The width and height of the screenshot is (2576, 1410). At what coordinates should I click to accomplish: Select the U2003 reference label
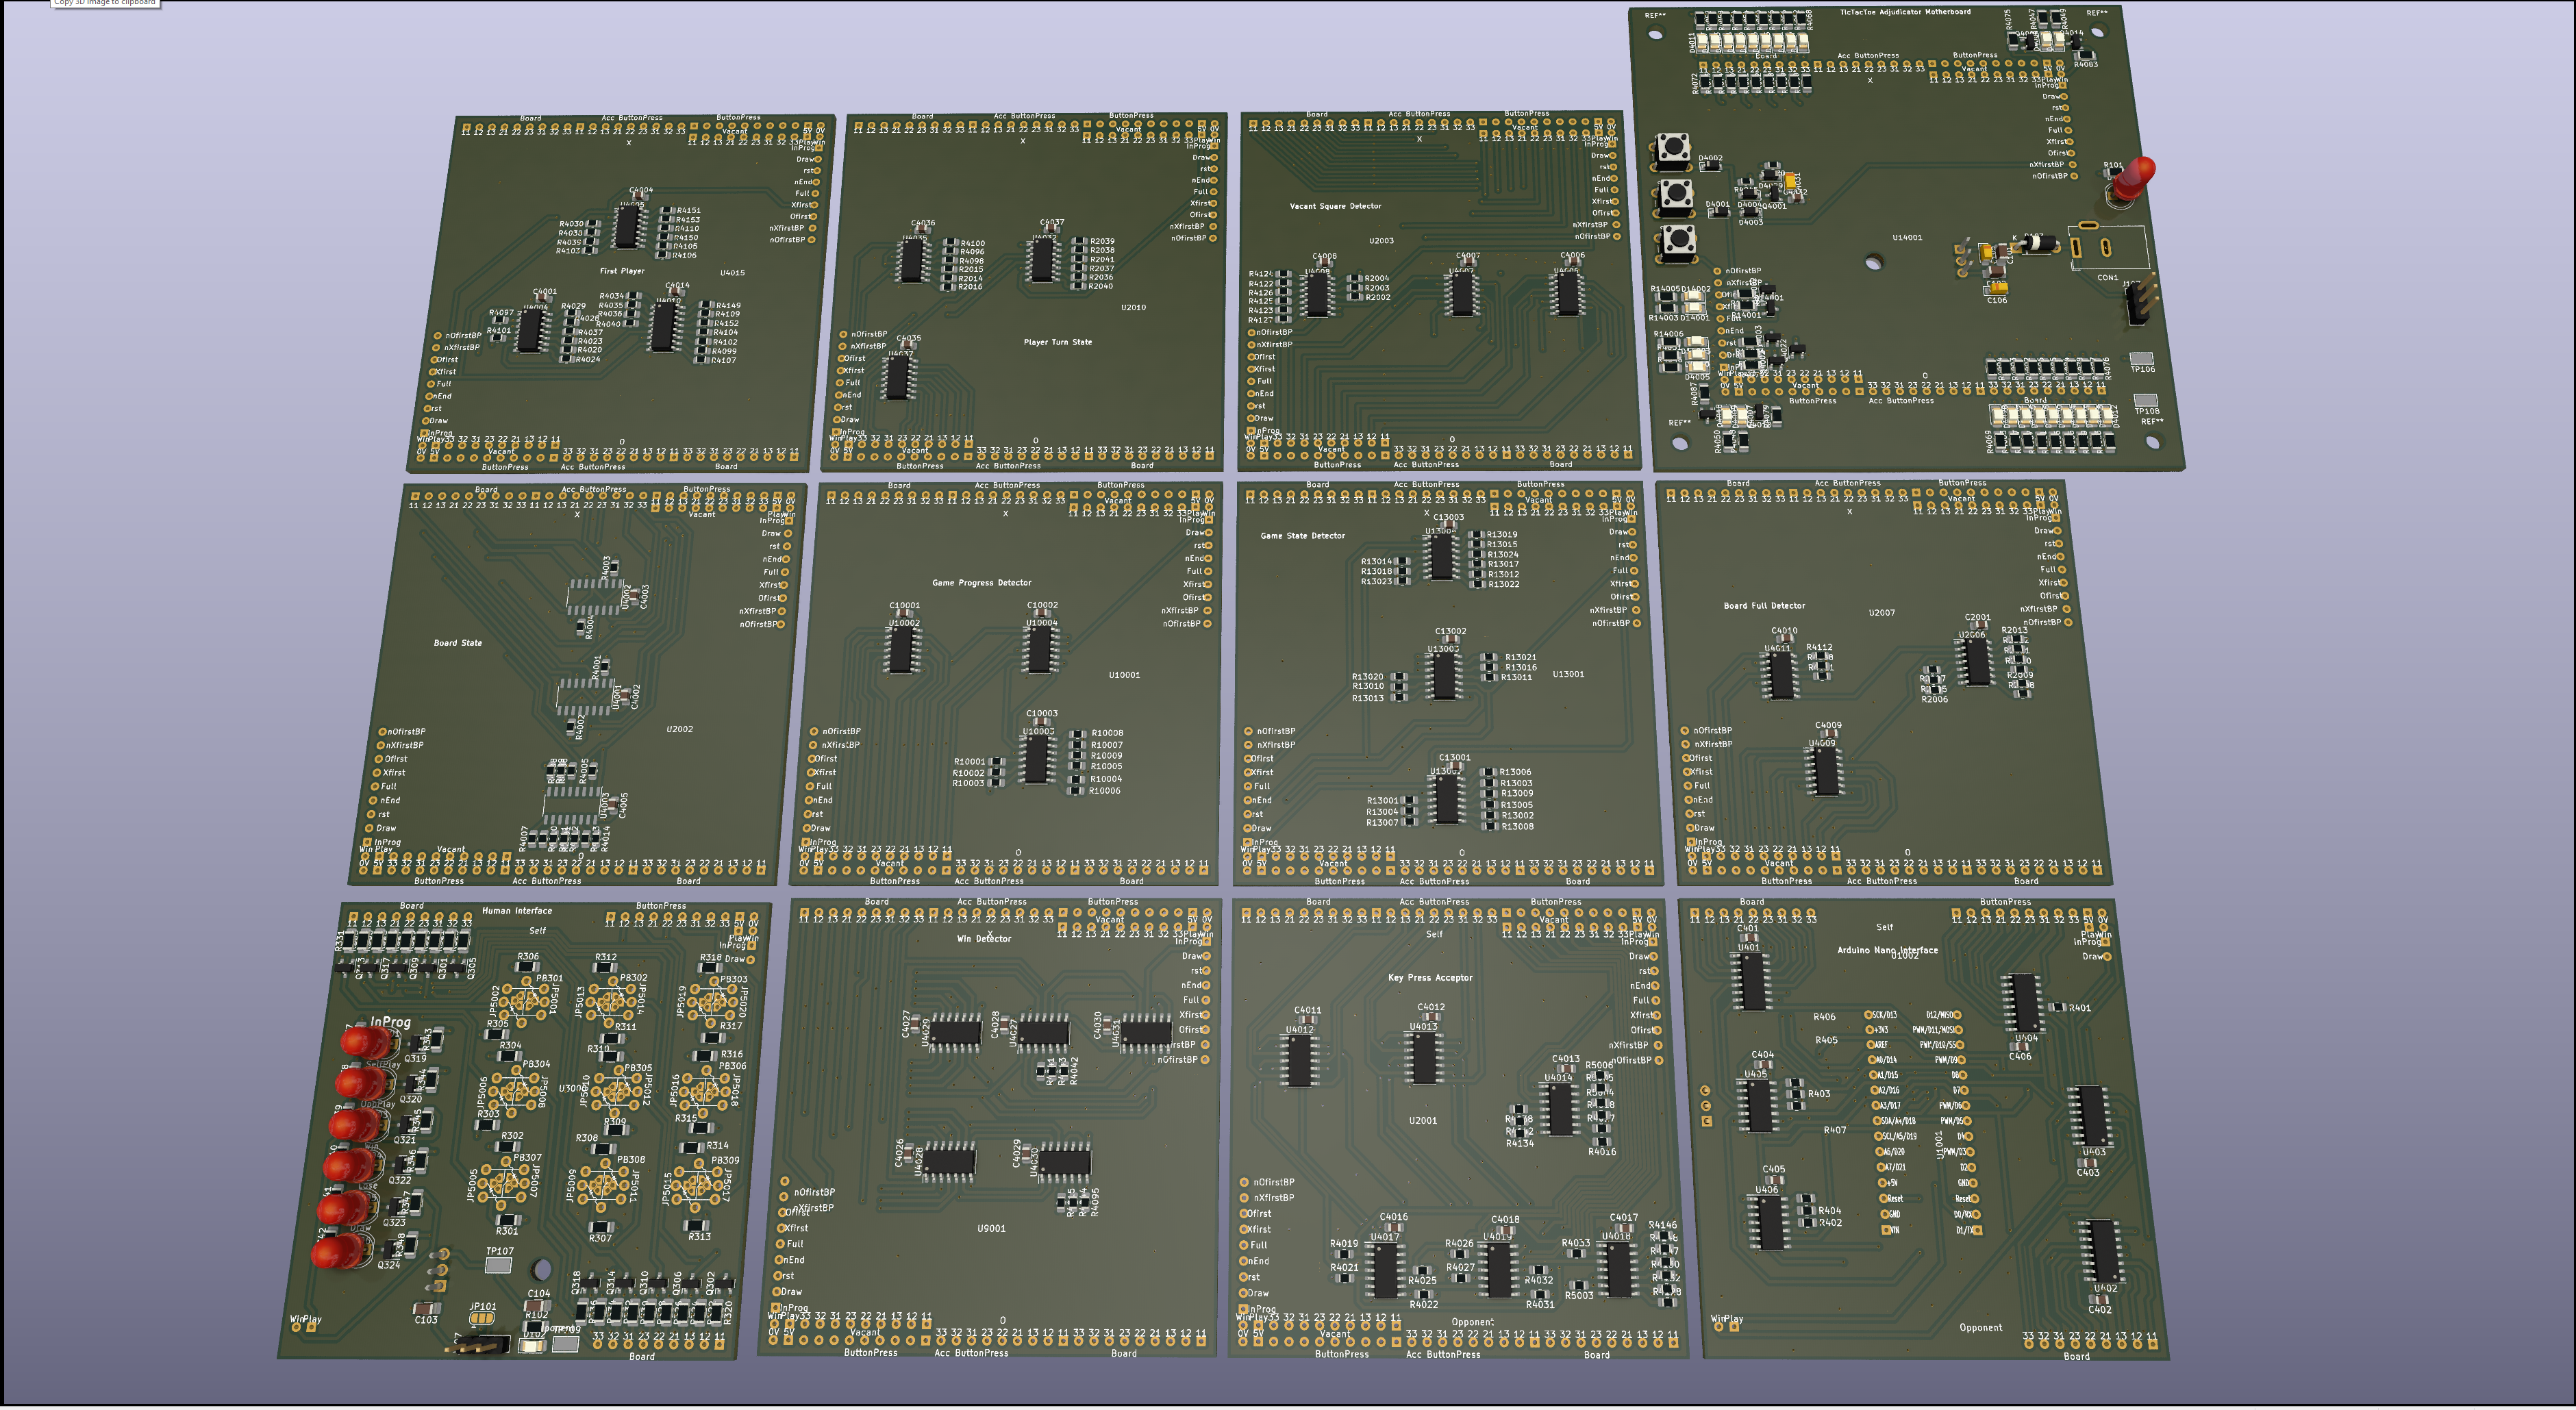click(1381, 241)
